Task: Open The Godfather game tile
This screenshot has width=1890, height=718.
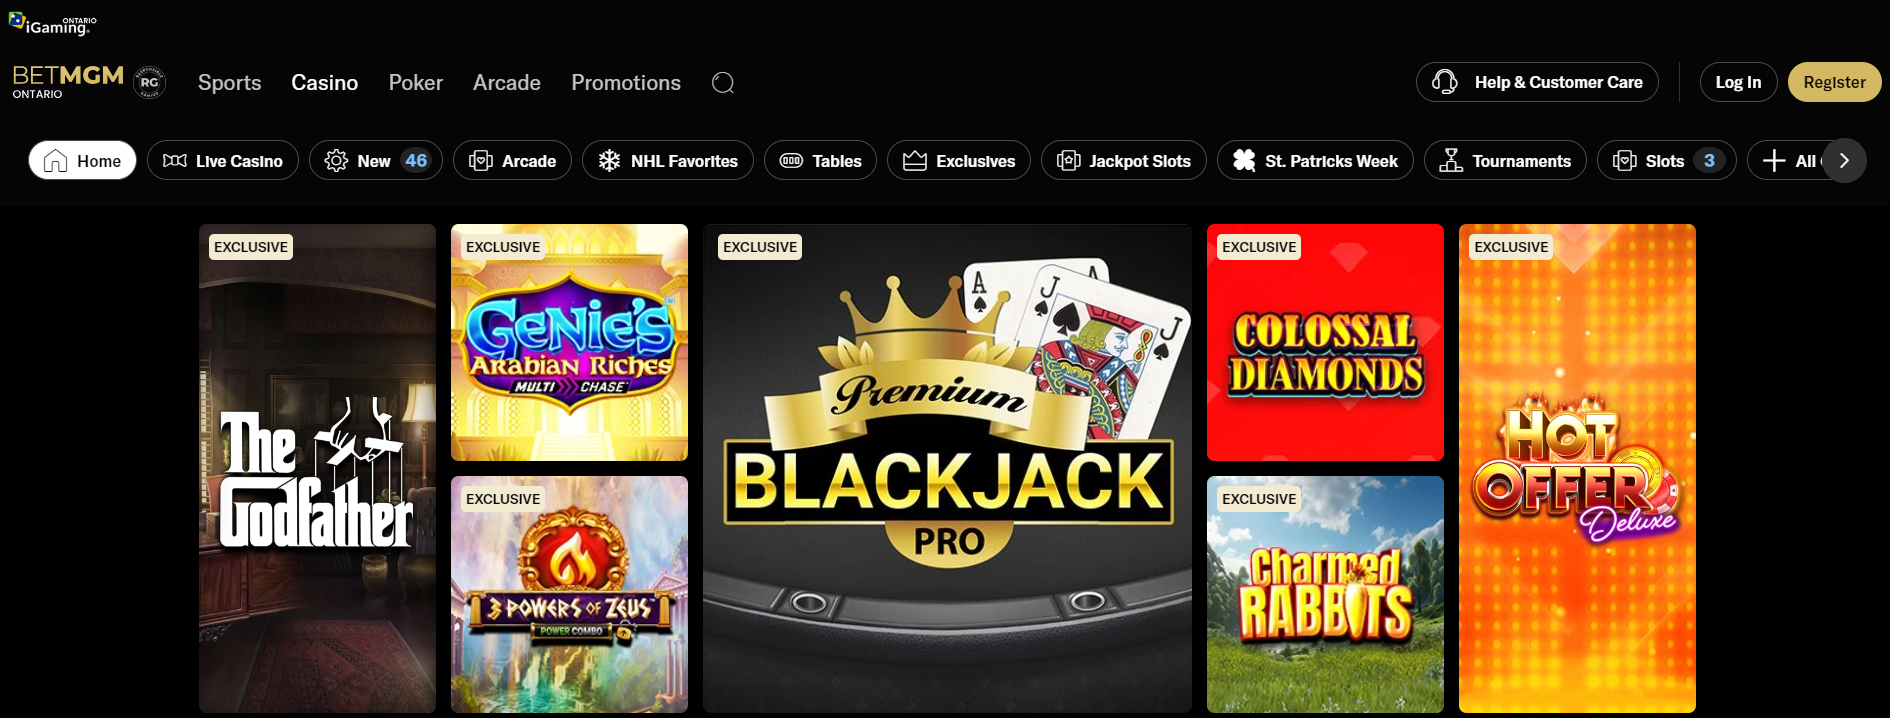Action: [x=317, y=468]
